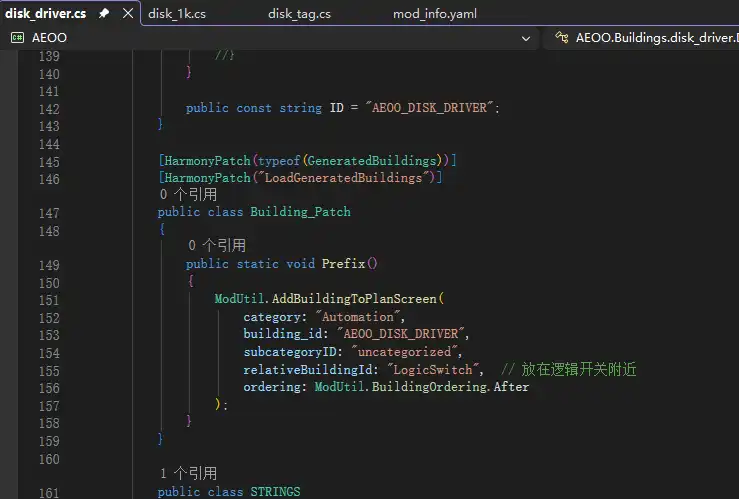Screen dimensions: 739x499
Task: Click the "LogicSwitch" string value
Action: [x=433, y=369]
